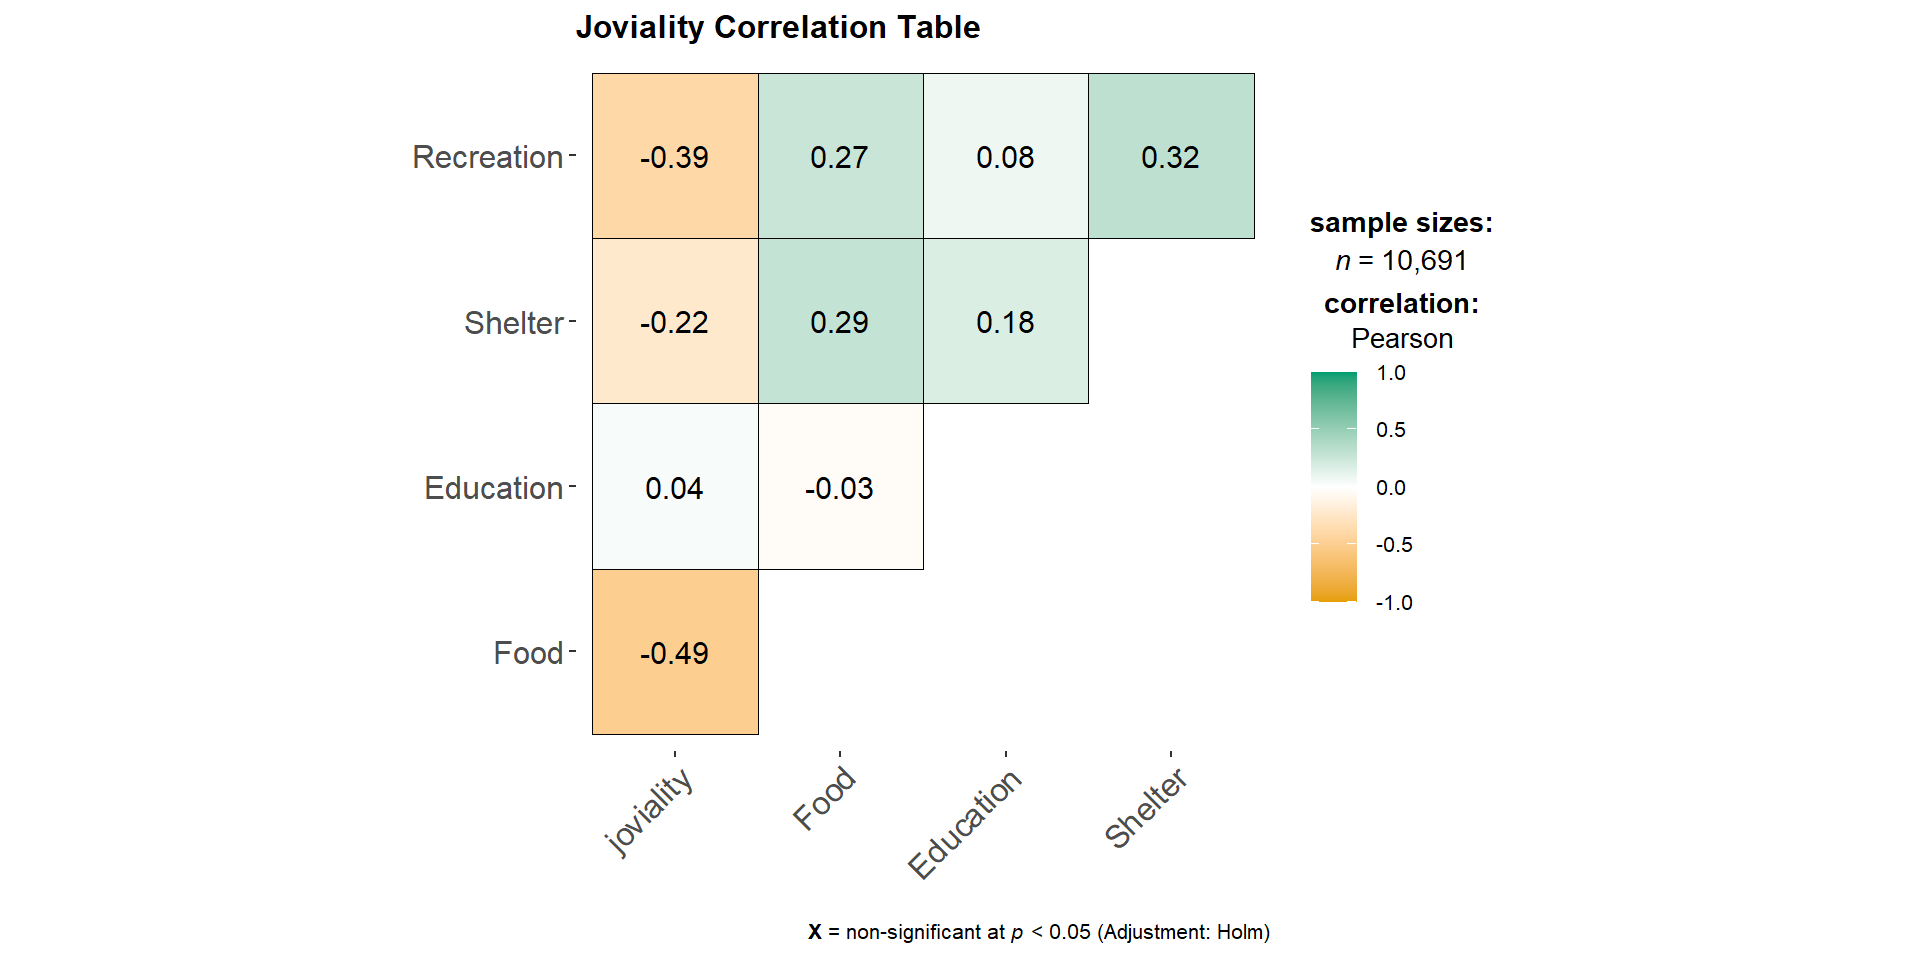Image resolution: width=1920 pixels, height=960 pixels.
Task: Click the rotated Food label on x-axis
Action: [824, 798]
